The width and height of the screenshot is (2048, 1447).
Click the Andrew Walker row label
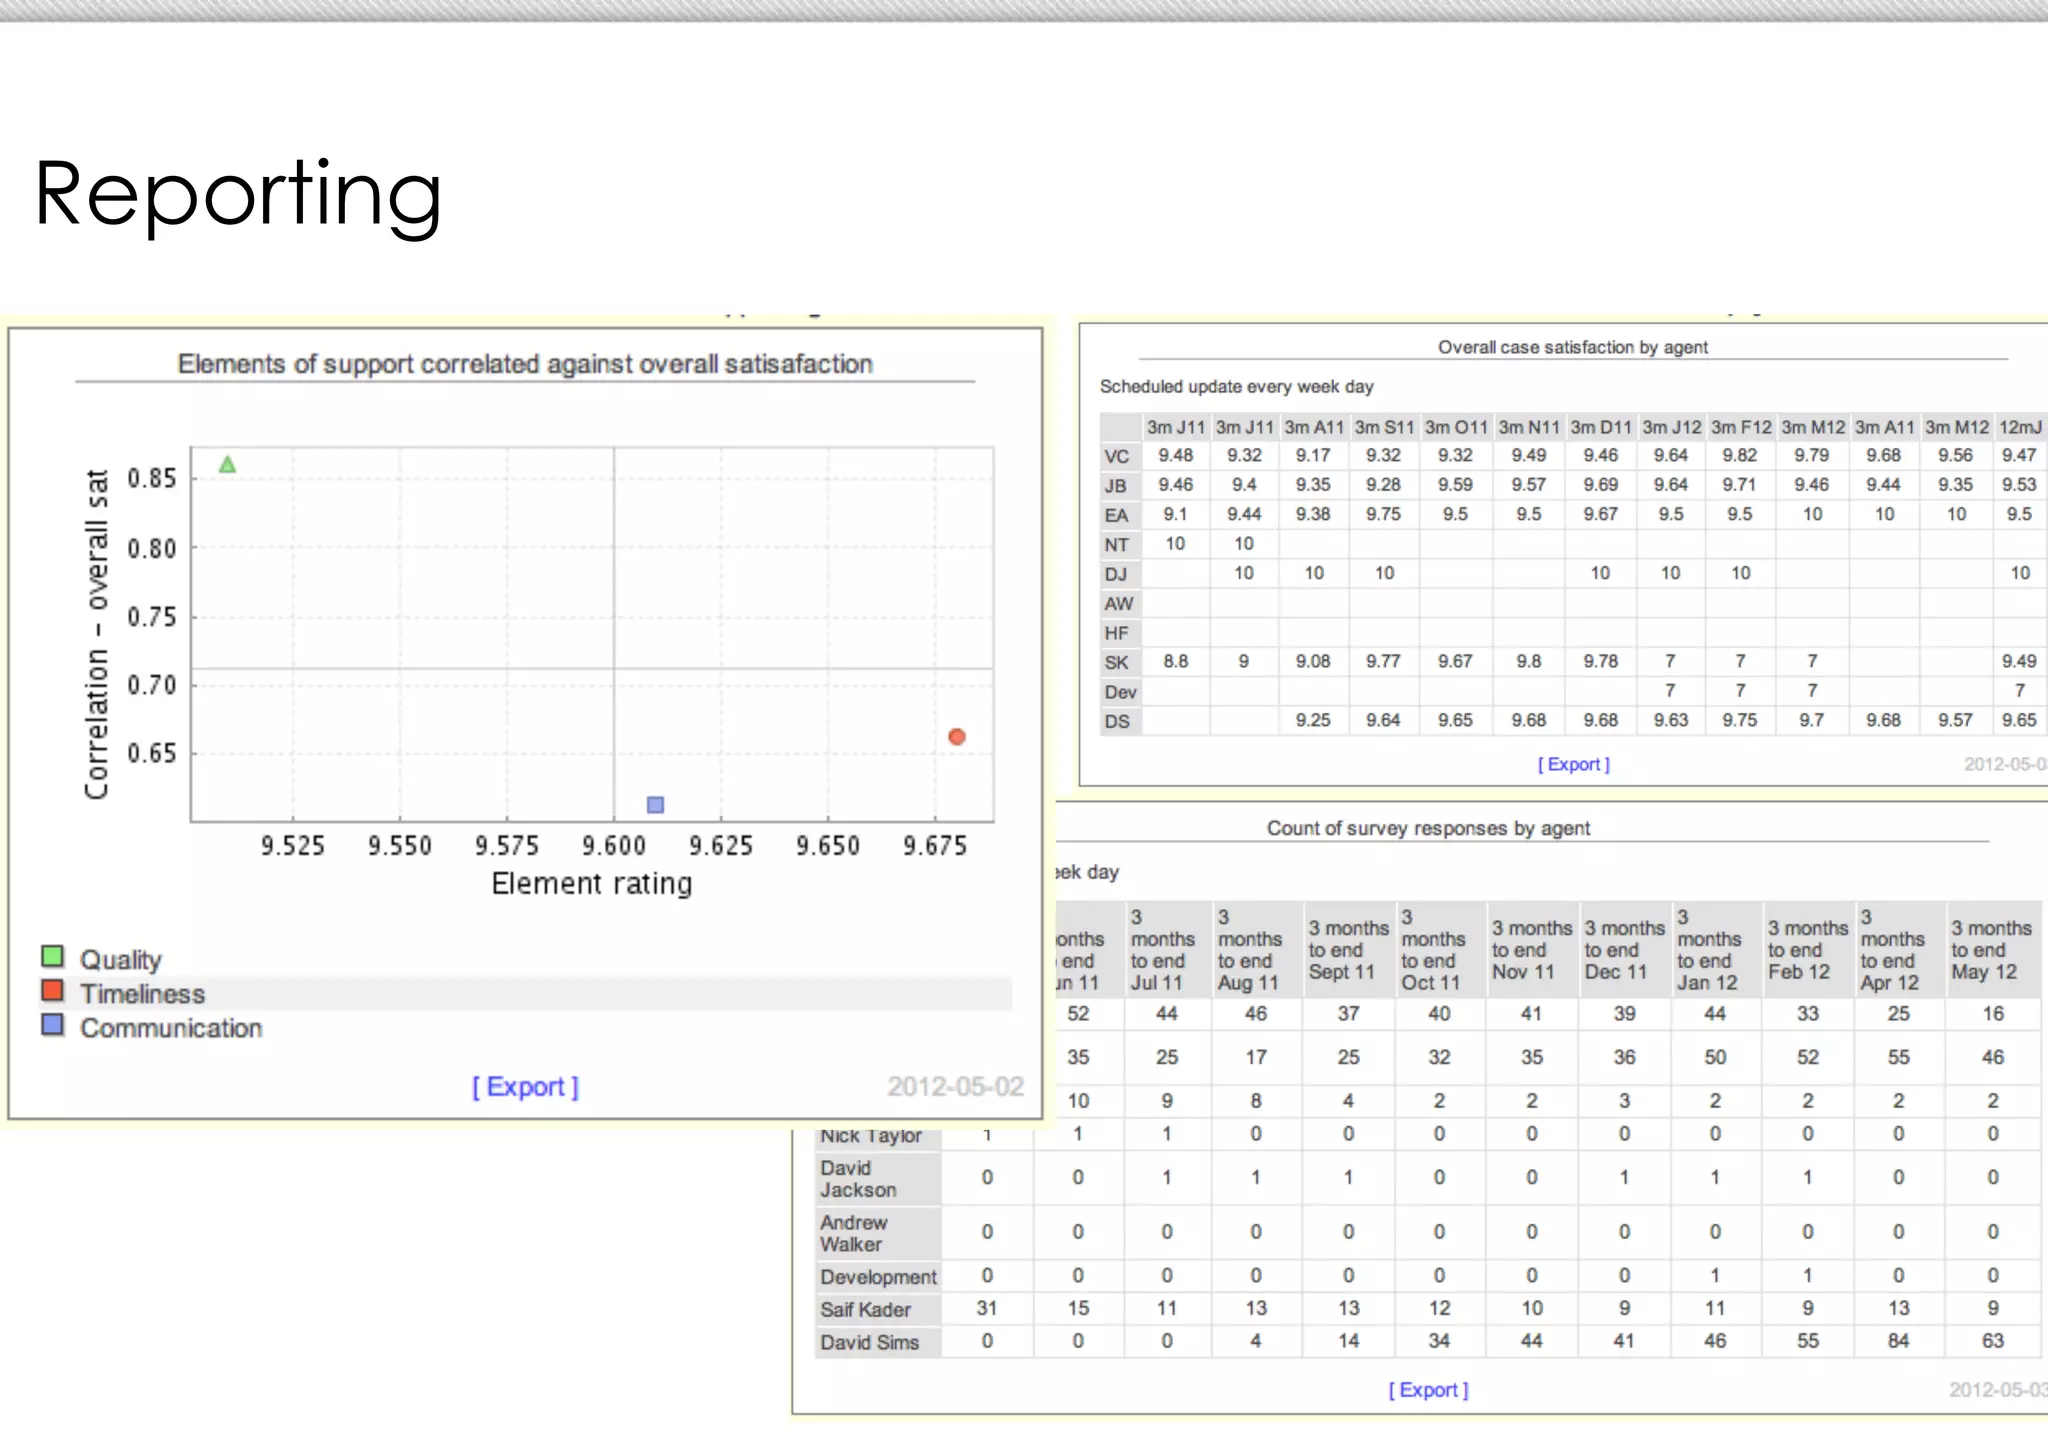[x=853, y=1233]
